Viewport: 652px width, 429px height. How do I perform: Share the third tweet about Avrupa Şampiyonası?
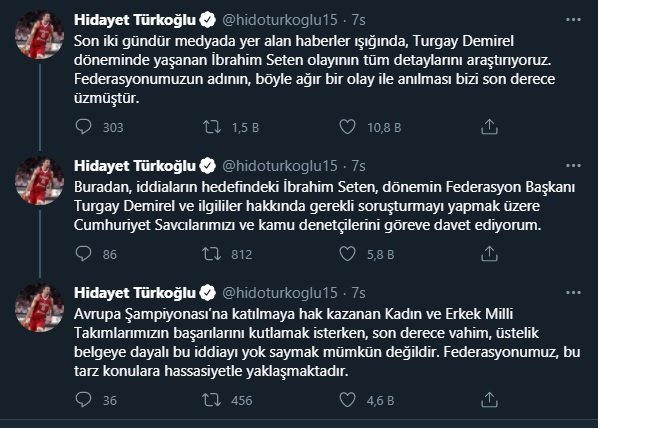[x=489, y=399]
